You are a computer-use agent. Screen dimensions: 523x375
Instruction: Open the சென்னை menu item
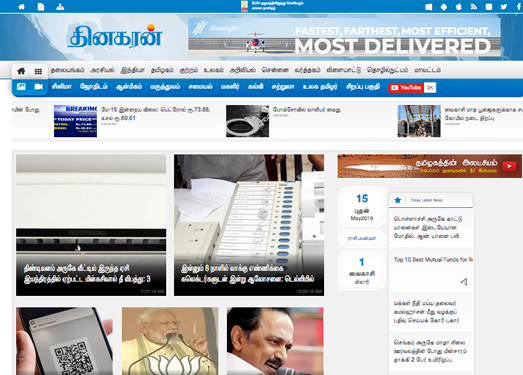[x=275, y=70]
